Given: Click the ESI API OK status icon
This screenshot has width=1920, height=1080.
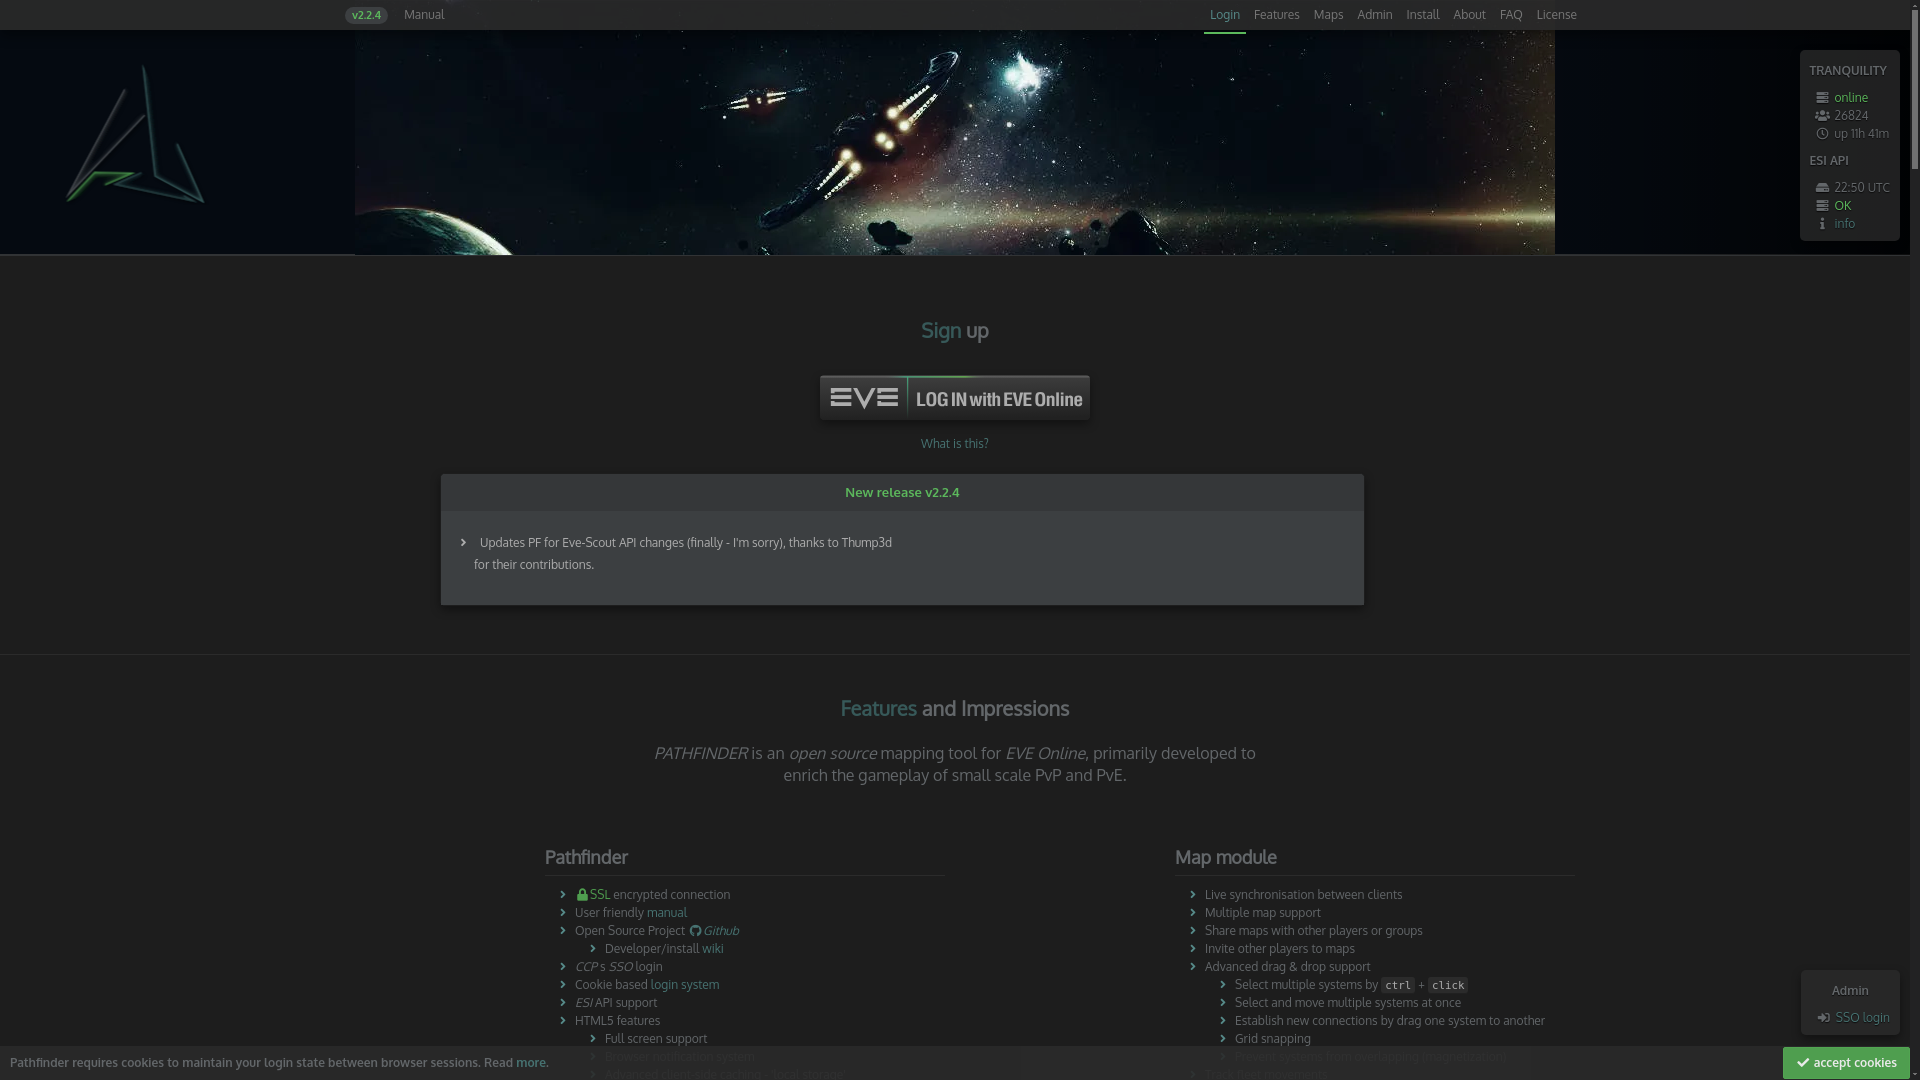Looking at the screenshot, I should 1822,206.
